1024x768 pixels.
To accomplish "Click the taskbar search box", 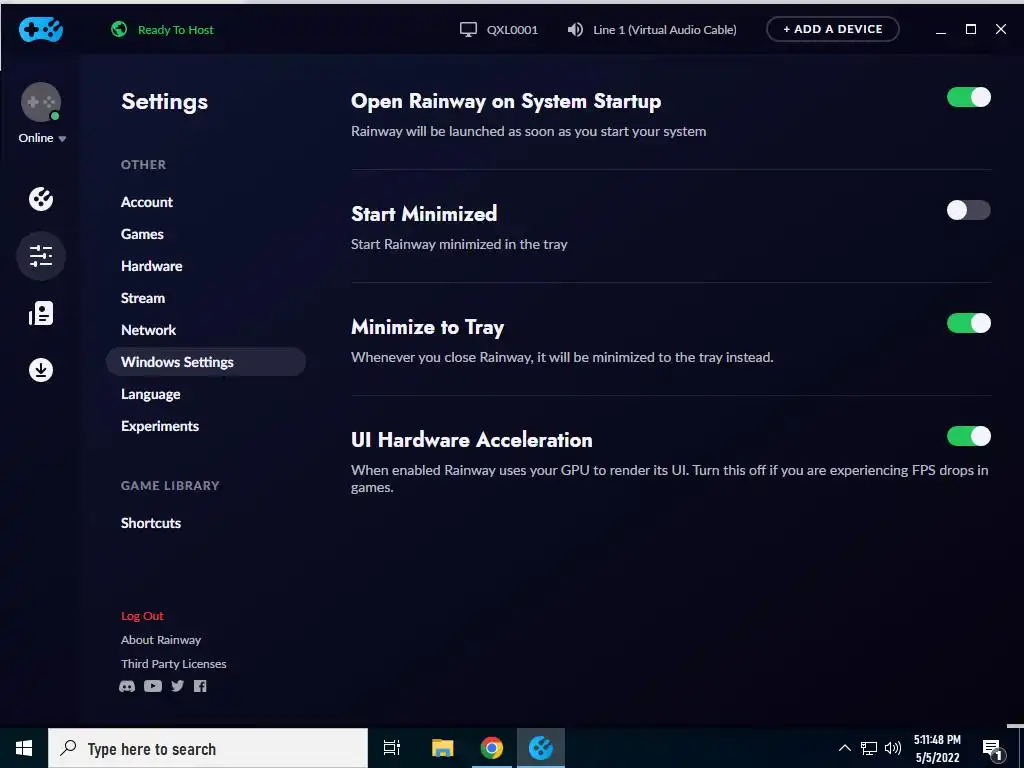I will 208,748.
